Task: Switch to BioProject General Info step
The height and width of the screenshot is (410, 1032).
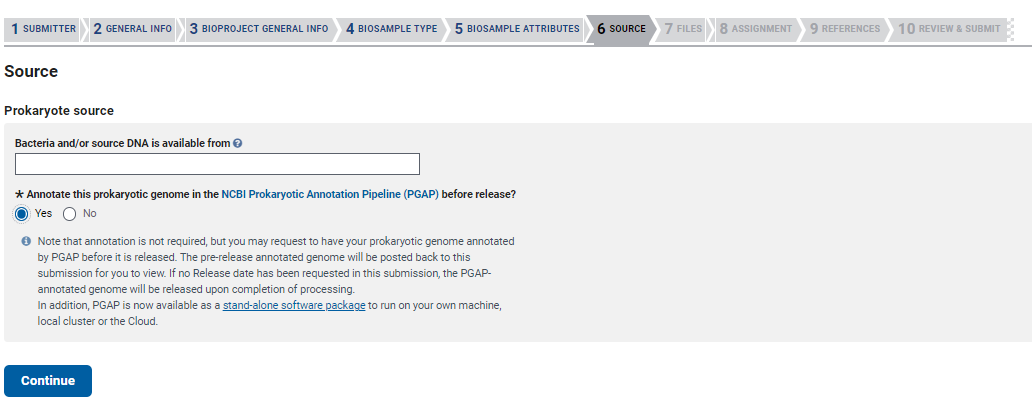Action: 259,29
